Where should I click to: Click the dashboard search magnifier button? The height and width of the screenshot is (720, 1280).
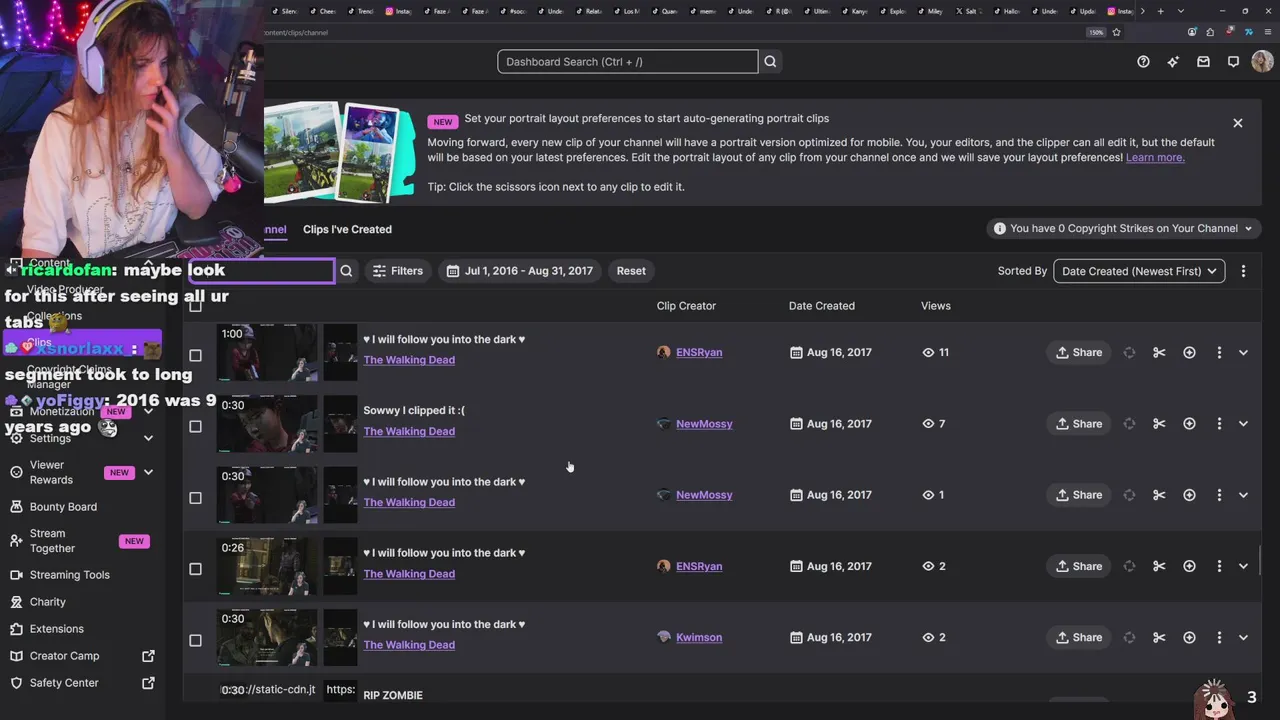coord(770,62)
